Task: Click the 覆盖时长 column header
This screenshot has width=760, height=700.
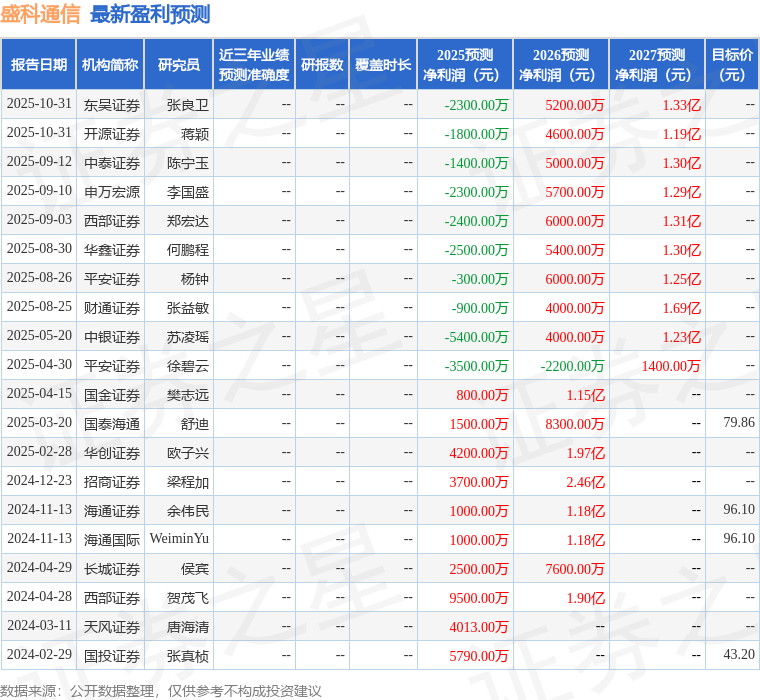Action: pyautogui.click(x=383, y=64)
